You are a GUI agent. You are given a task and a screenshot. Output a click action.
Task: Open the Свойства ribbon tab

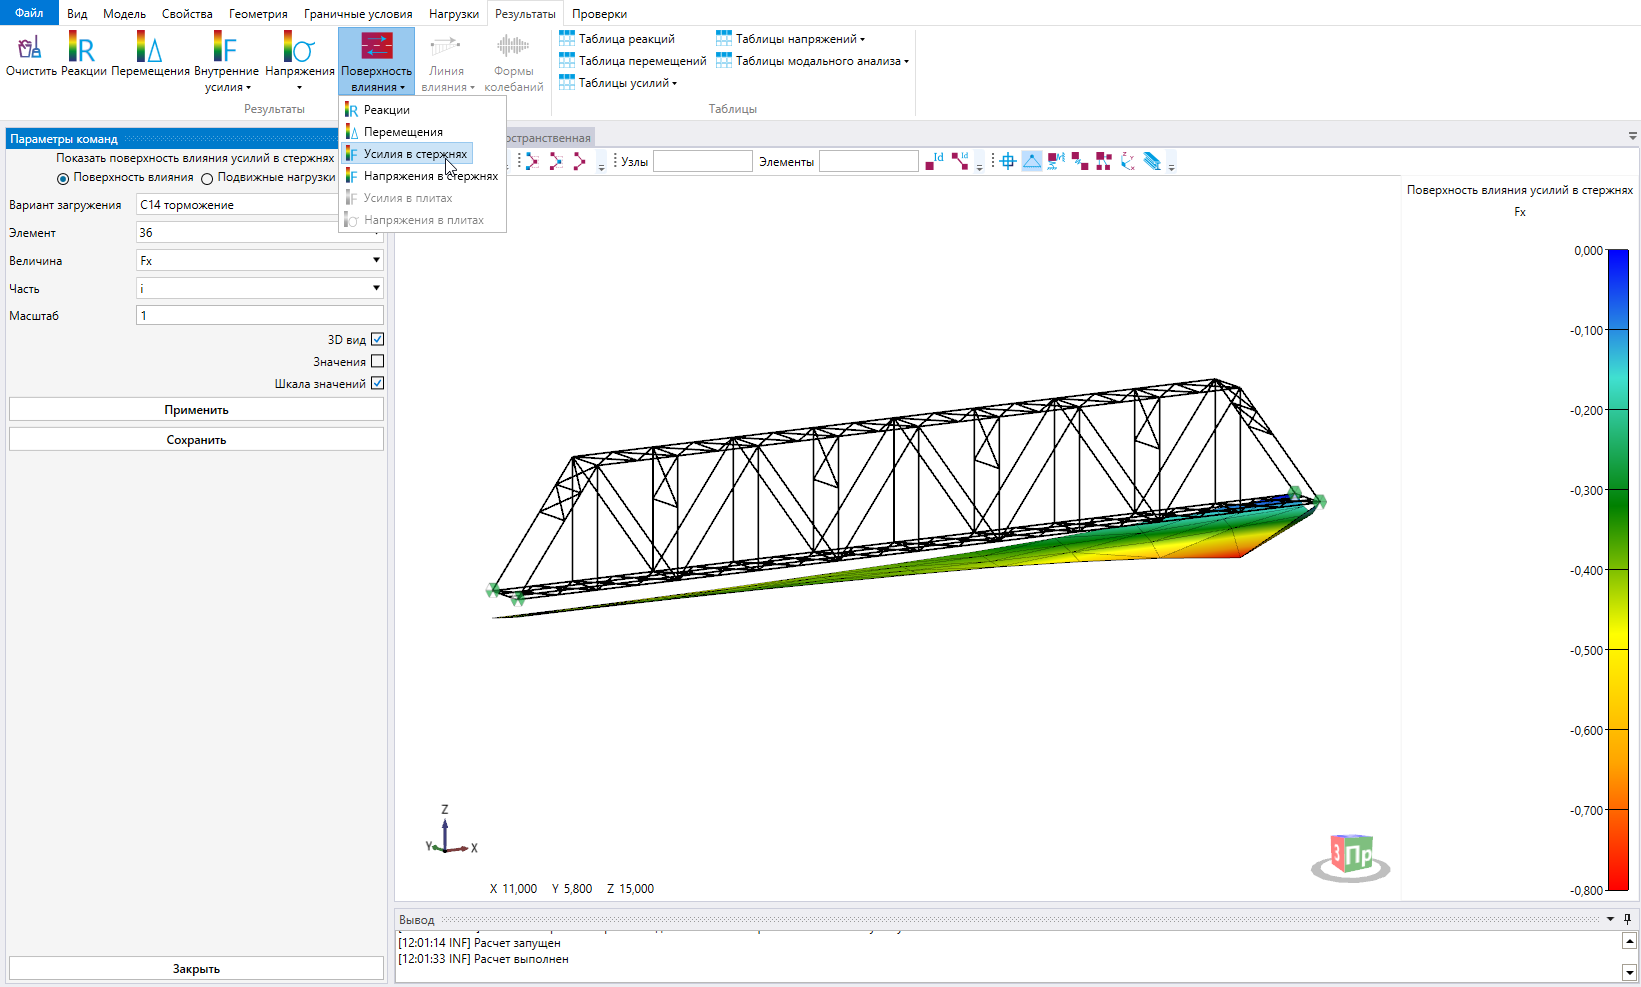point(187,14)
